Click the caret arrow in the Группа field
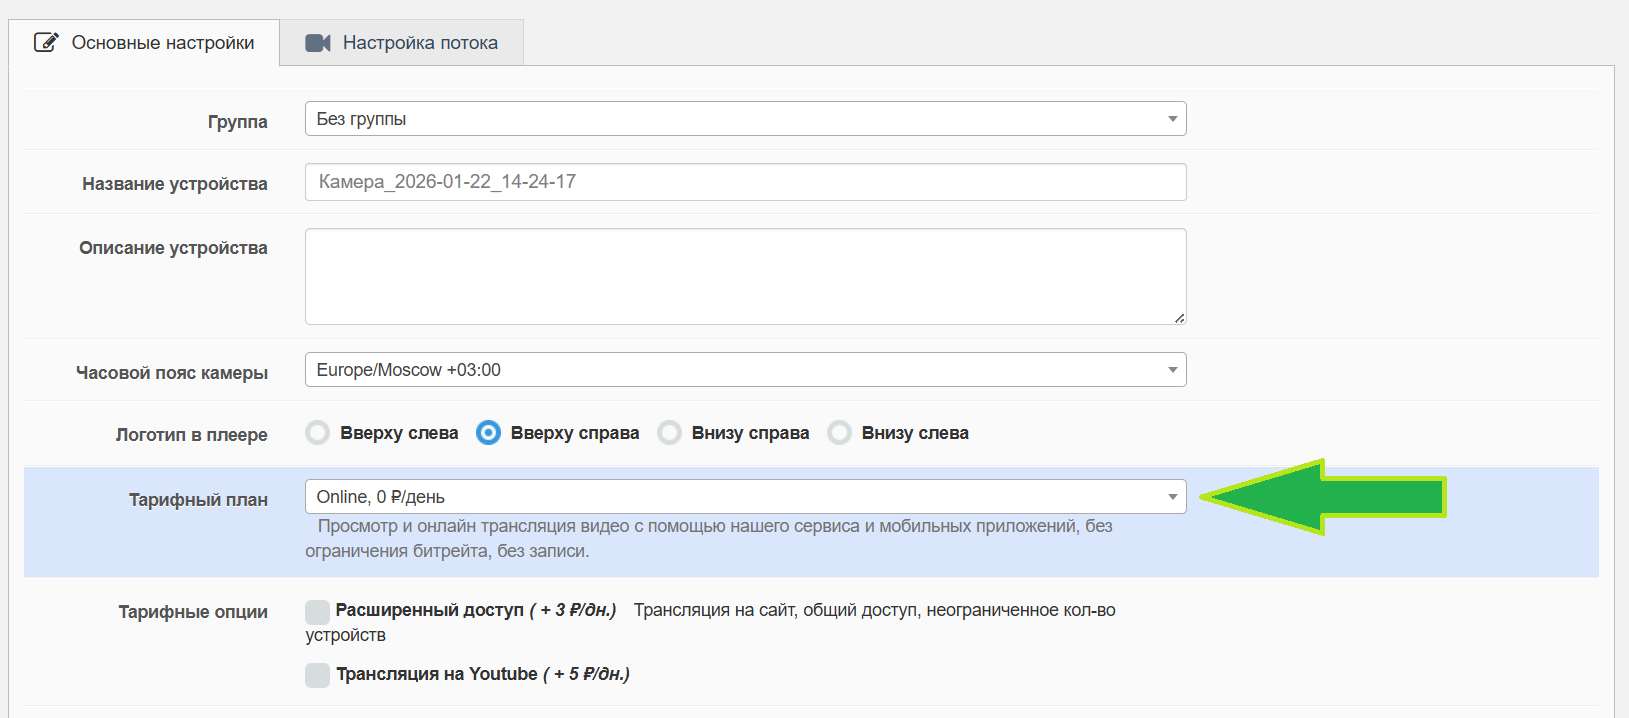This screenshot has width=1629, height=718. [1172, 119]
